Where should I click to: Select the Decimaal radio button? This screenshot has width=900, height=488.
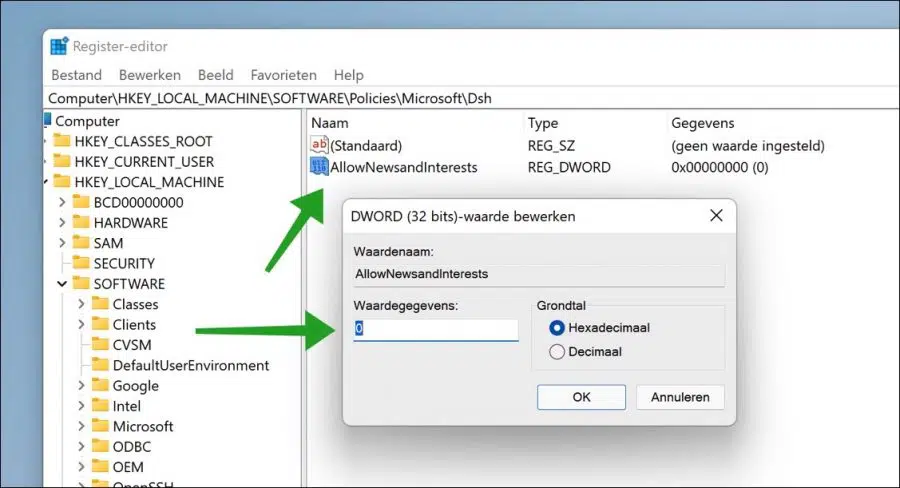tap(556, 351)
